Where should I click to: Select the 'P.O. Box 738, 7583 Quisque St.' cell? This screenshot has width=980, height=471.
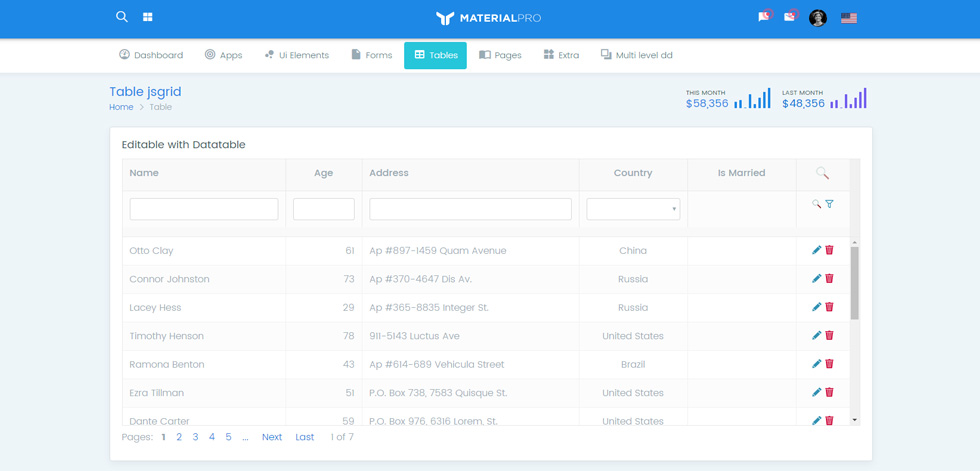tap(471, 393)
